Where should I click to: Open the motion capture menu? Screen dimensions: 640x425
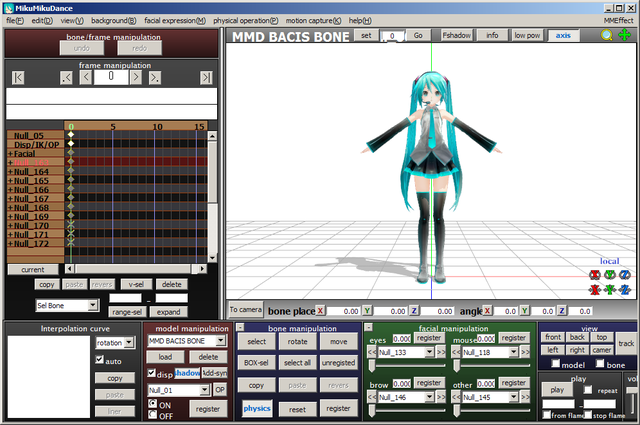[x=313, y=20]
